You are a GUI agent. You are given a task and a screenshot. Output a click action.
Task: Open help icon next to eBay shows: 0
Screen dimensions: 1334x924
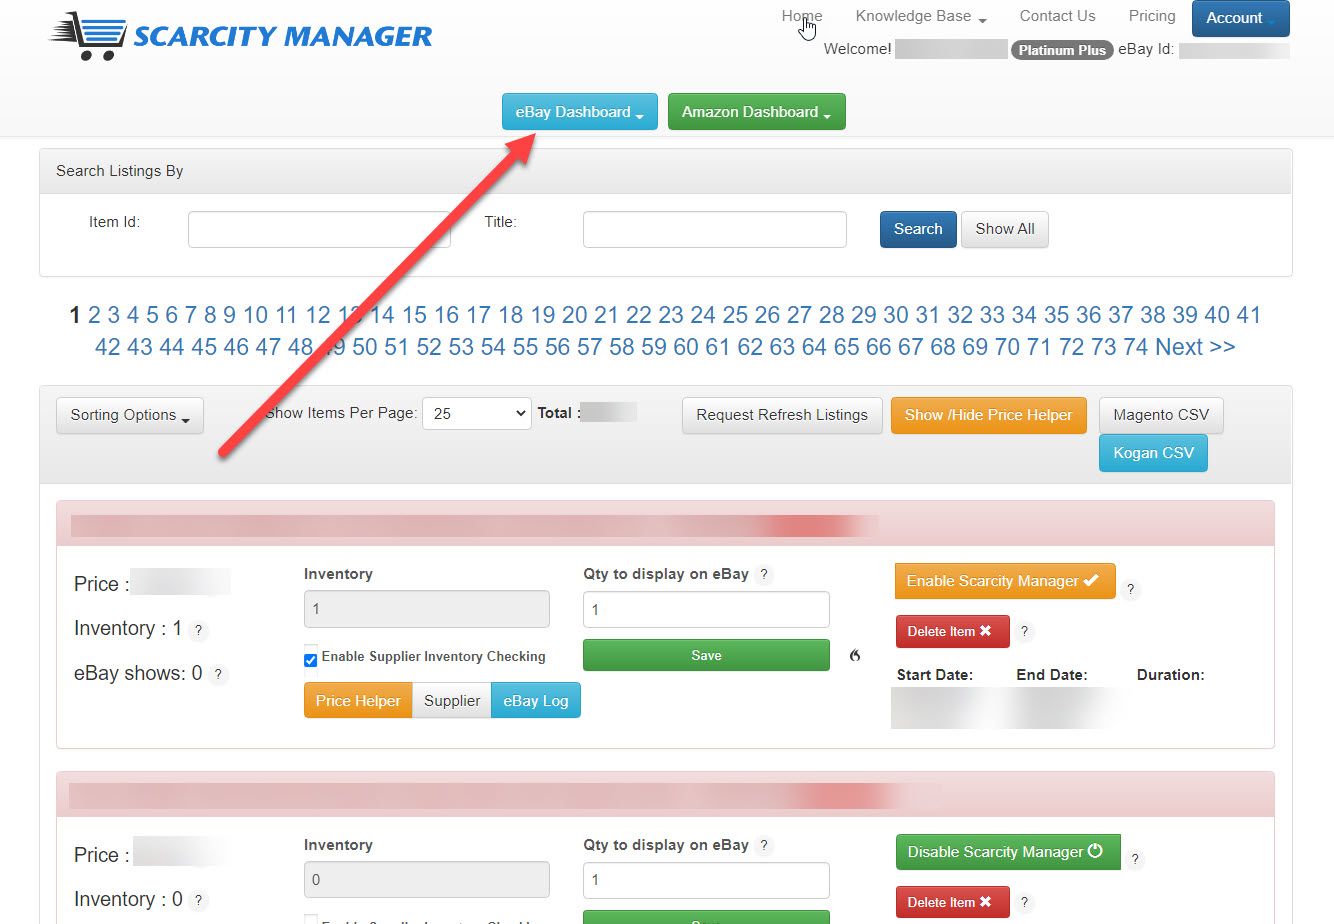coord(218,675)
